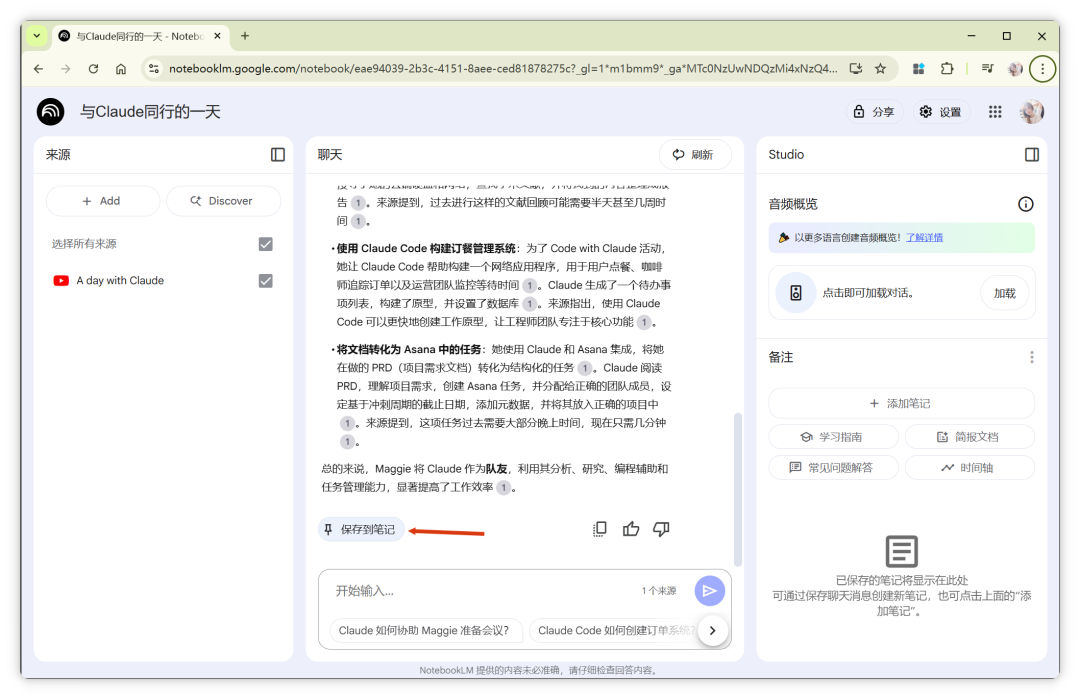Give thumbs up to the response

(631, 529)
